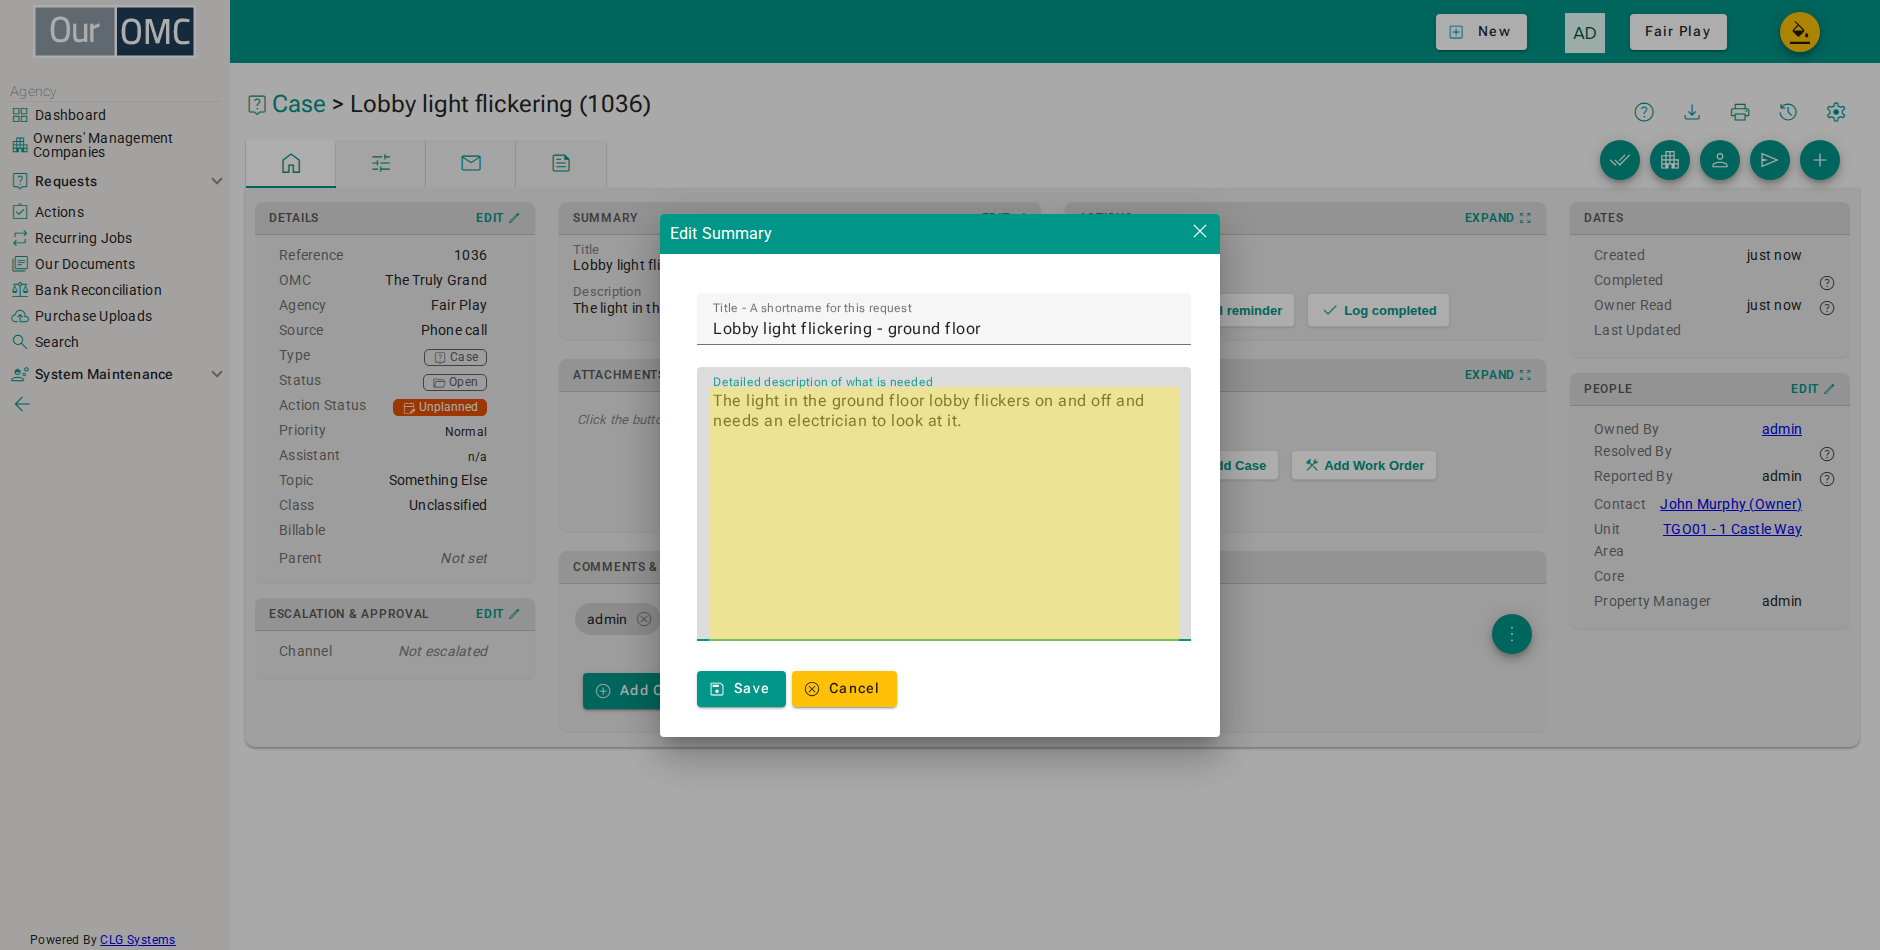Expand the Actions panel
The width and height of the screenshot is (1880, 950).
click(x=1498, y=218)
